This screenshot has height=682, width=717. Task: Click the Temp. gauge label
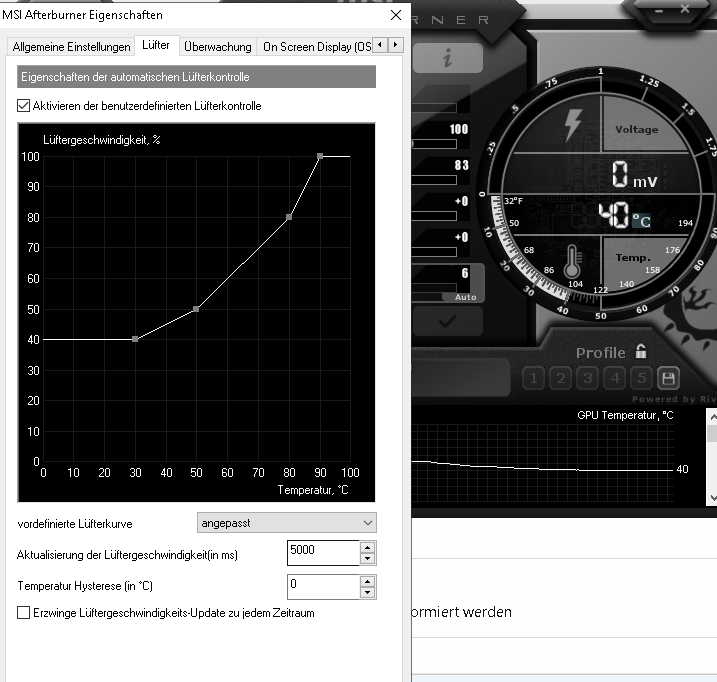pos(632,258)
